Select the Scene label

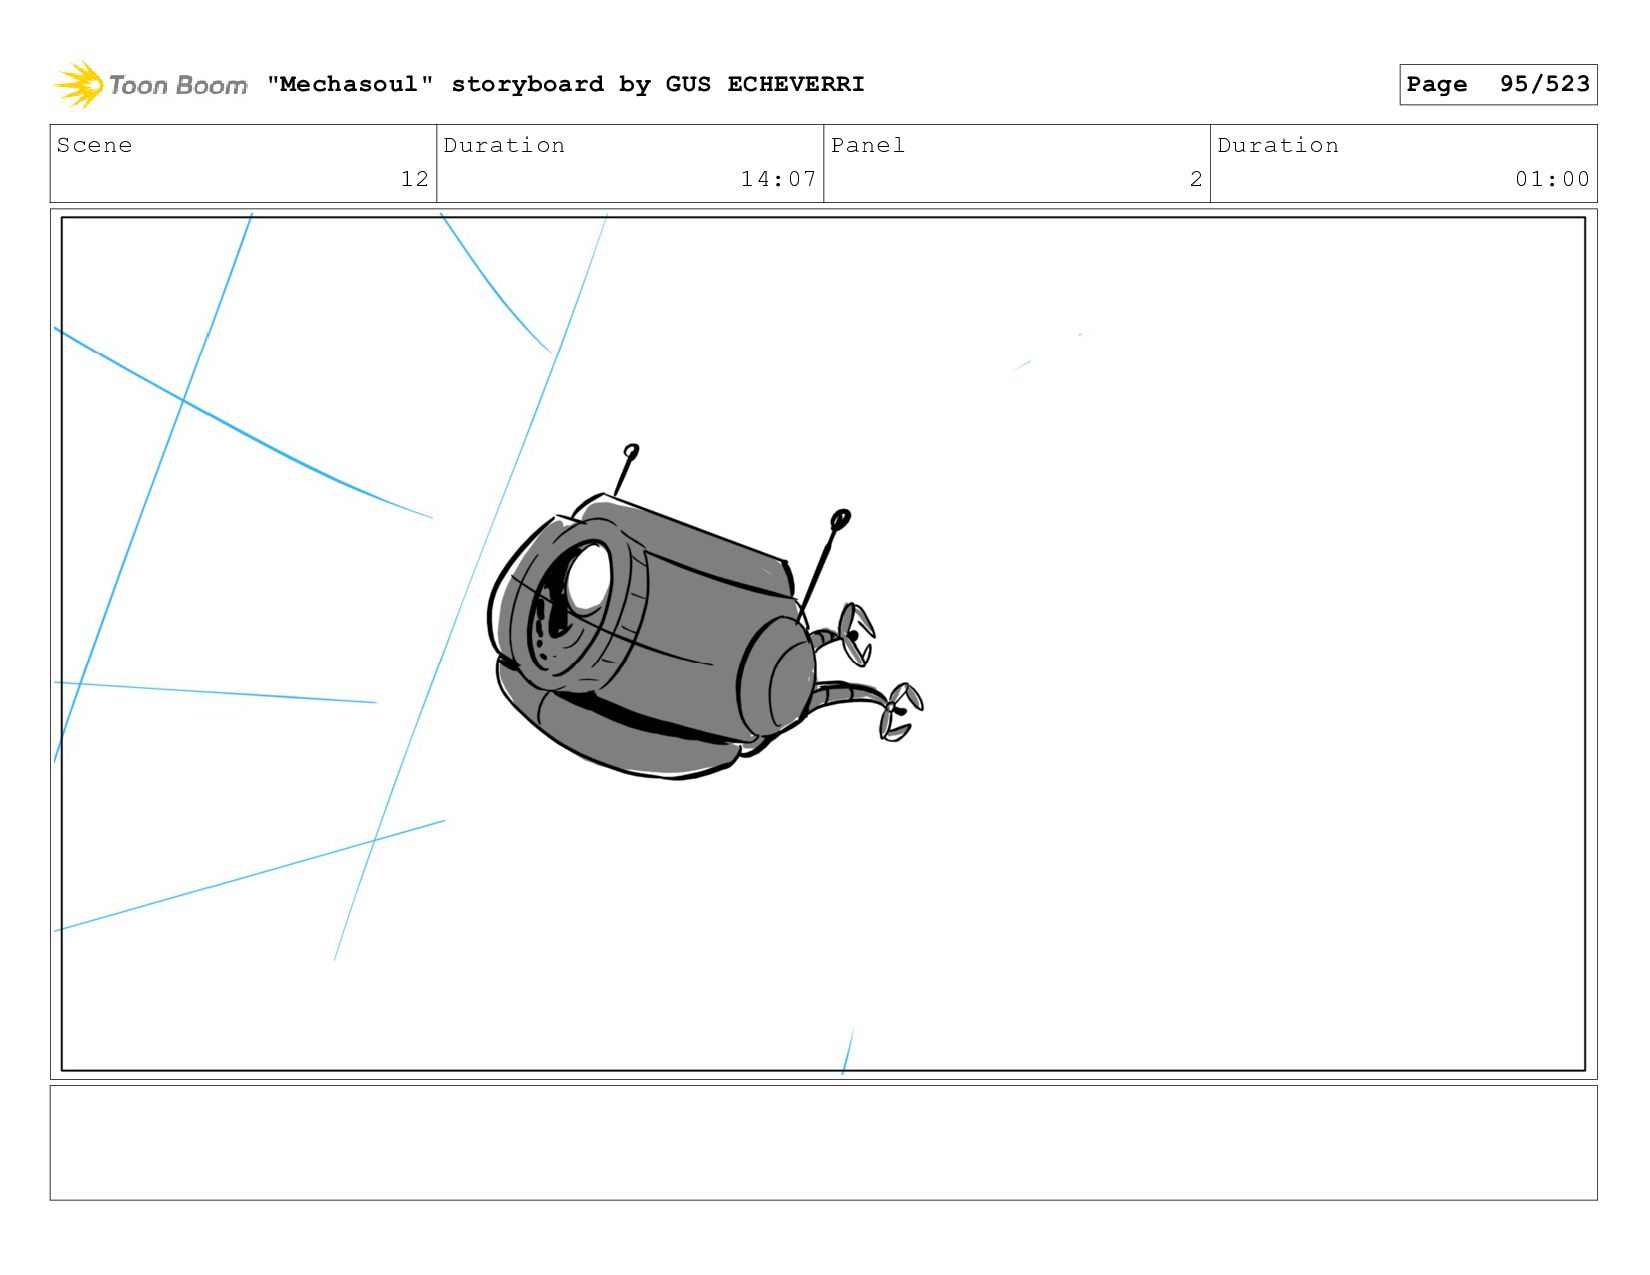pyautogui.click(x=94, y=145)
